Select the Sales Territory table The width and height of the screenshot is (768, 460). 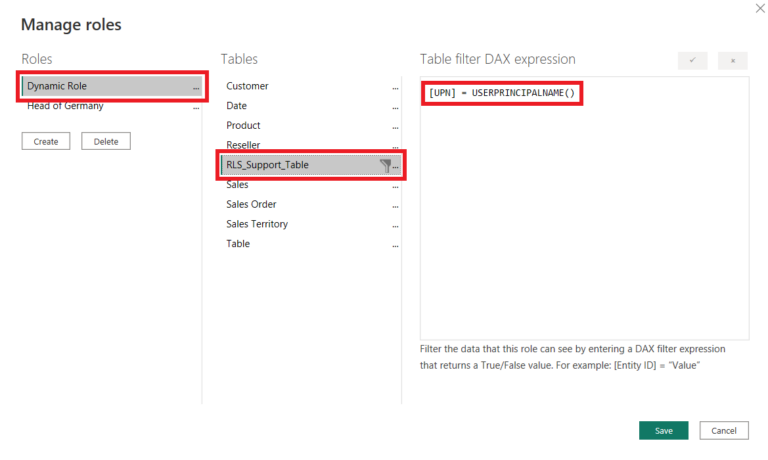coord(257,224)
